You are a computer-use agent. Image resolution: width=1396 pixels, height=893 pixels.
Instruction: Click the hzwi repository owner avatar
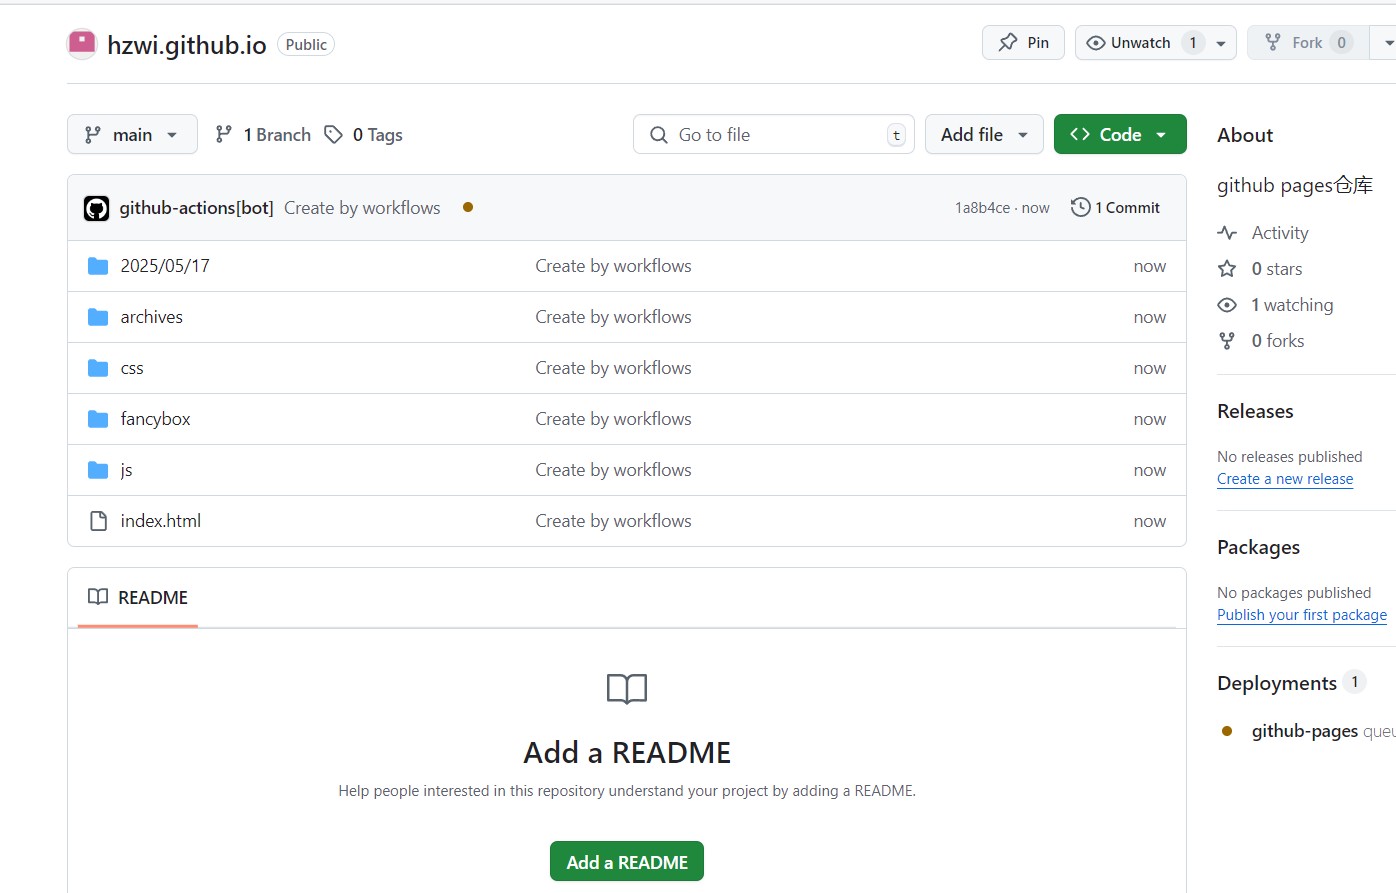(x=81, y=44)
